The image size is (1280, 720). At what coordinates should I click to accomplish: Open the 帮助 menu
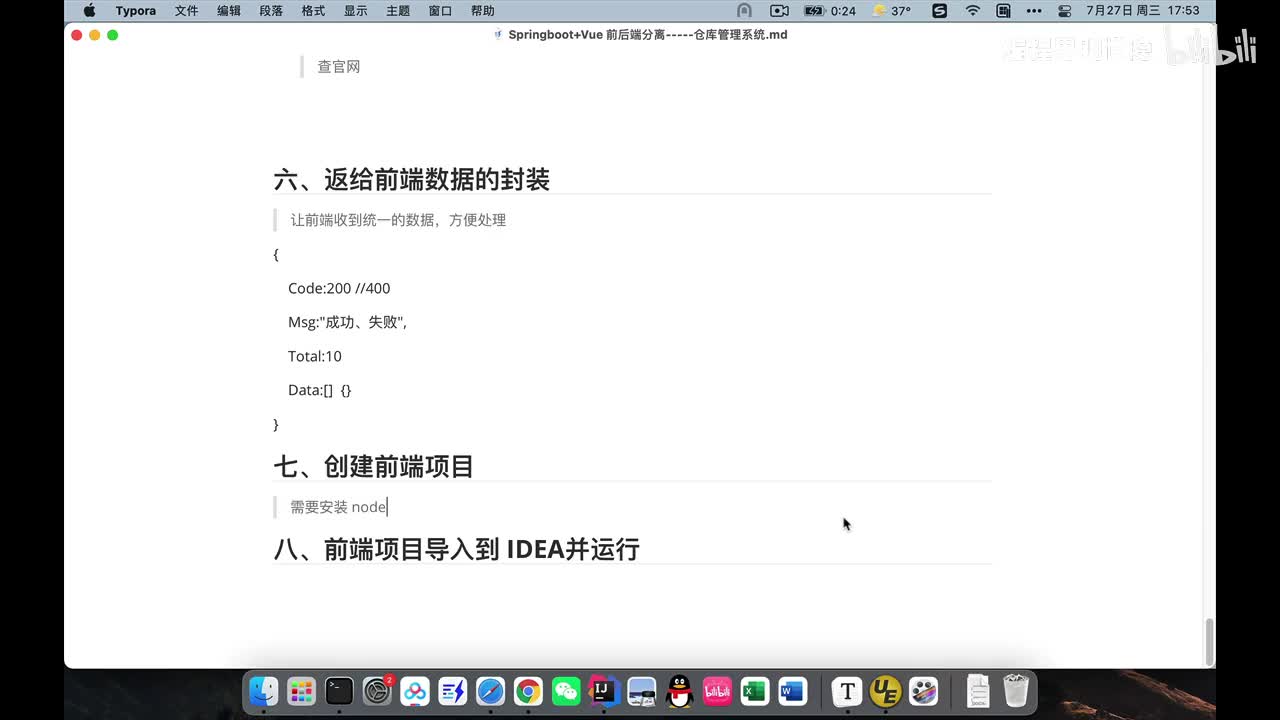click(x=482, y=11)
